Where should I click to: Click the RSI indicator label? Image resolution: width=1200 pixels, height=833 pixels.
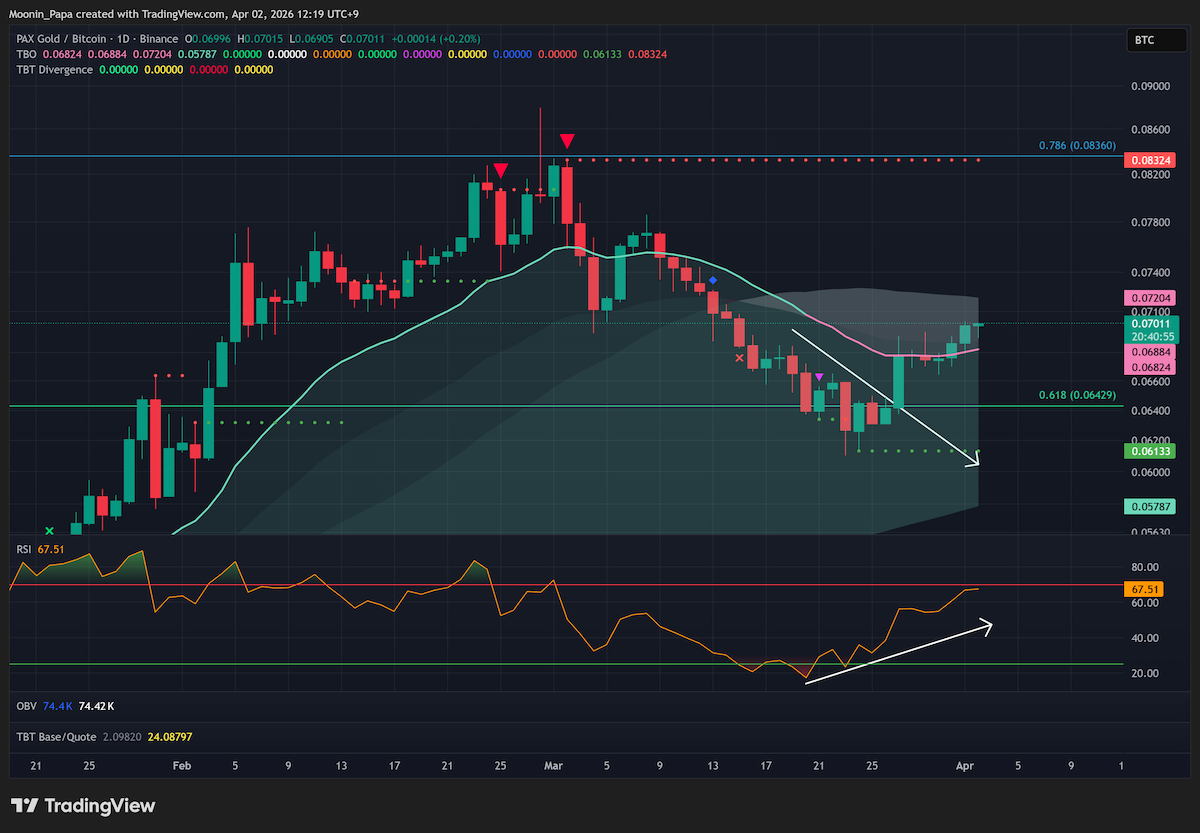24,549
